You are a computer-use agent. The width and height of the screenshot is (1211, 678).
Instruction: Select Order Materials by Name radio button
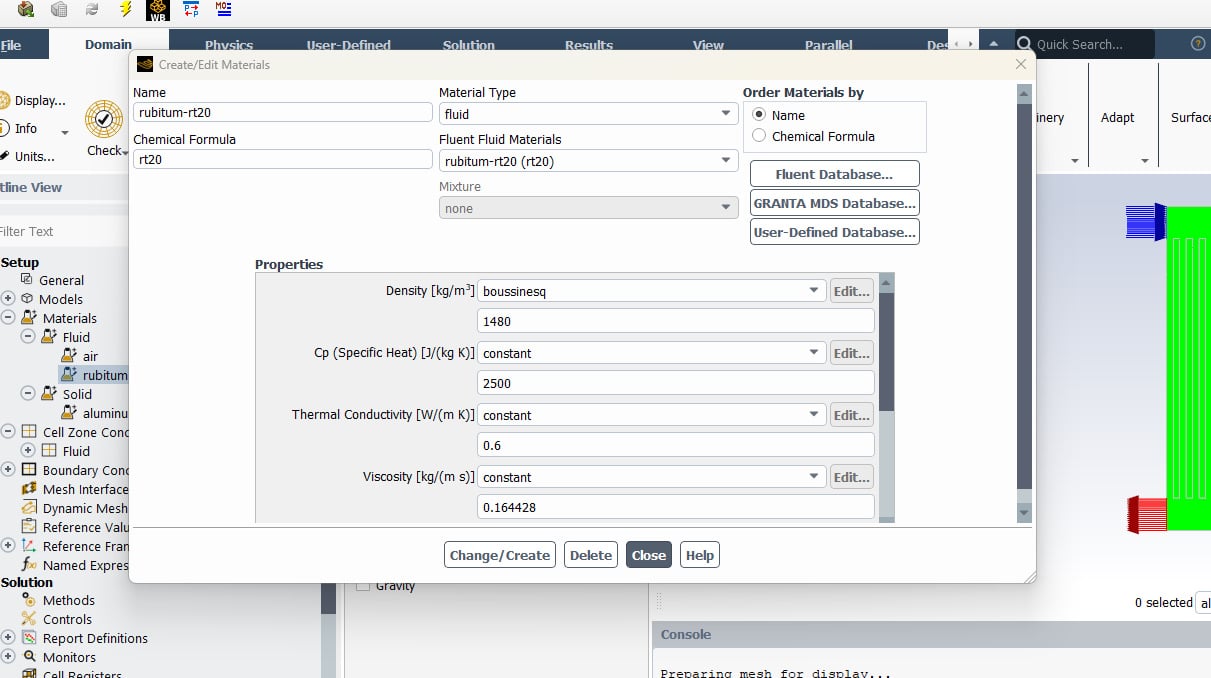click(x=759, y=115)
